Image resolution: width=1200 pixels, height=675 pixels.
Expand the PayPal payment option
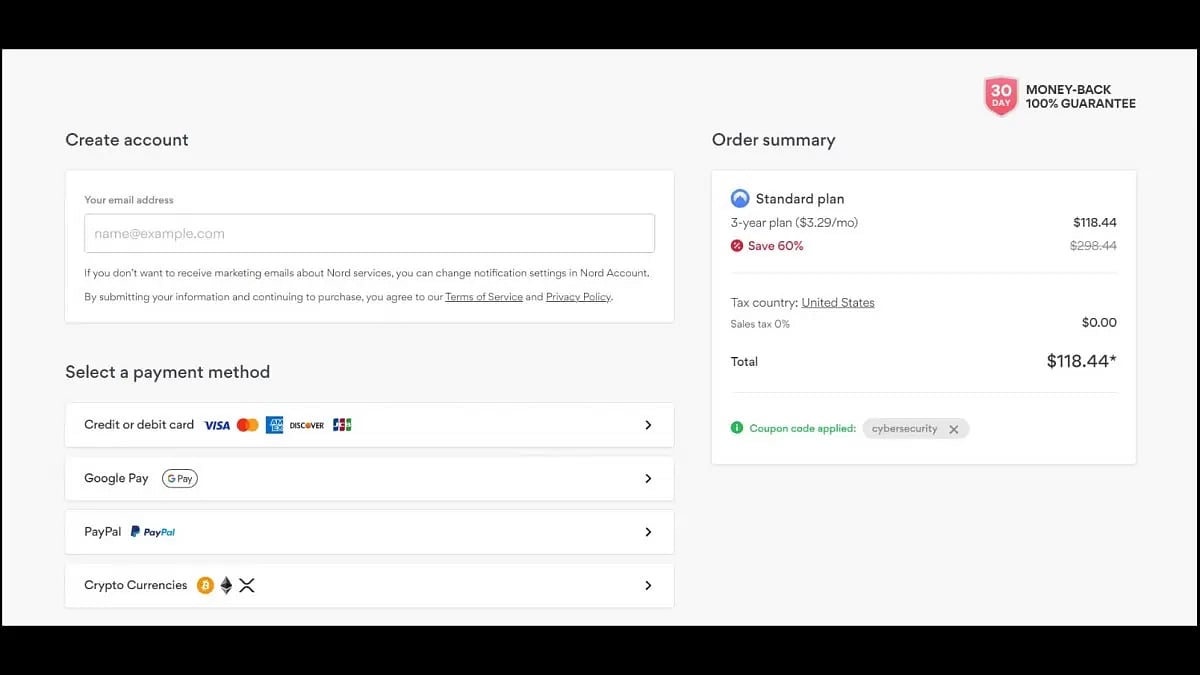click(x=648, y=532)
